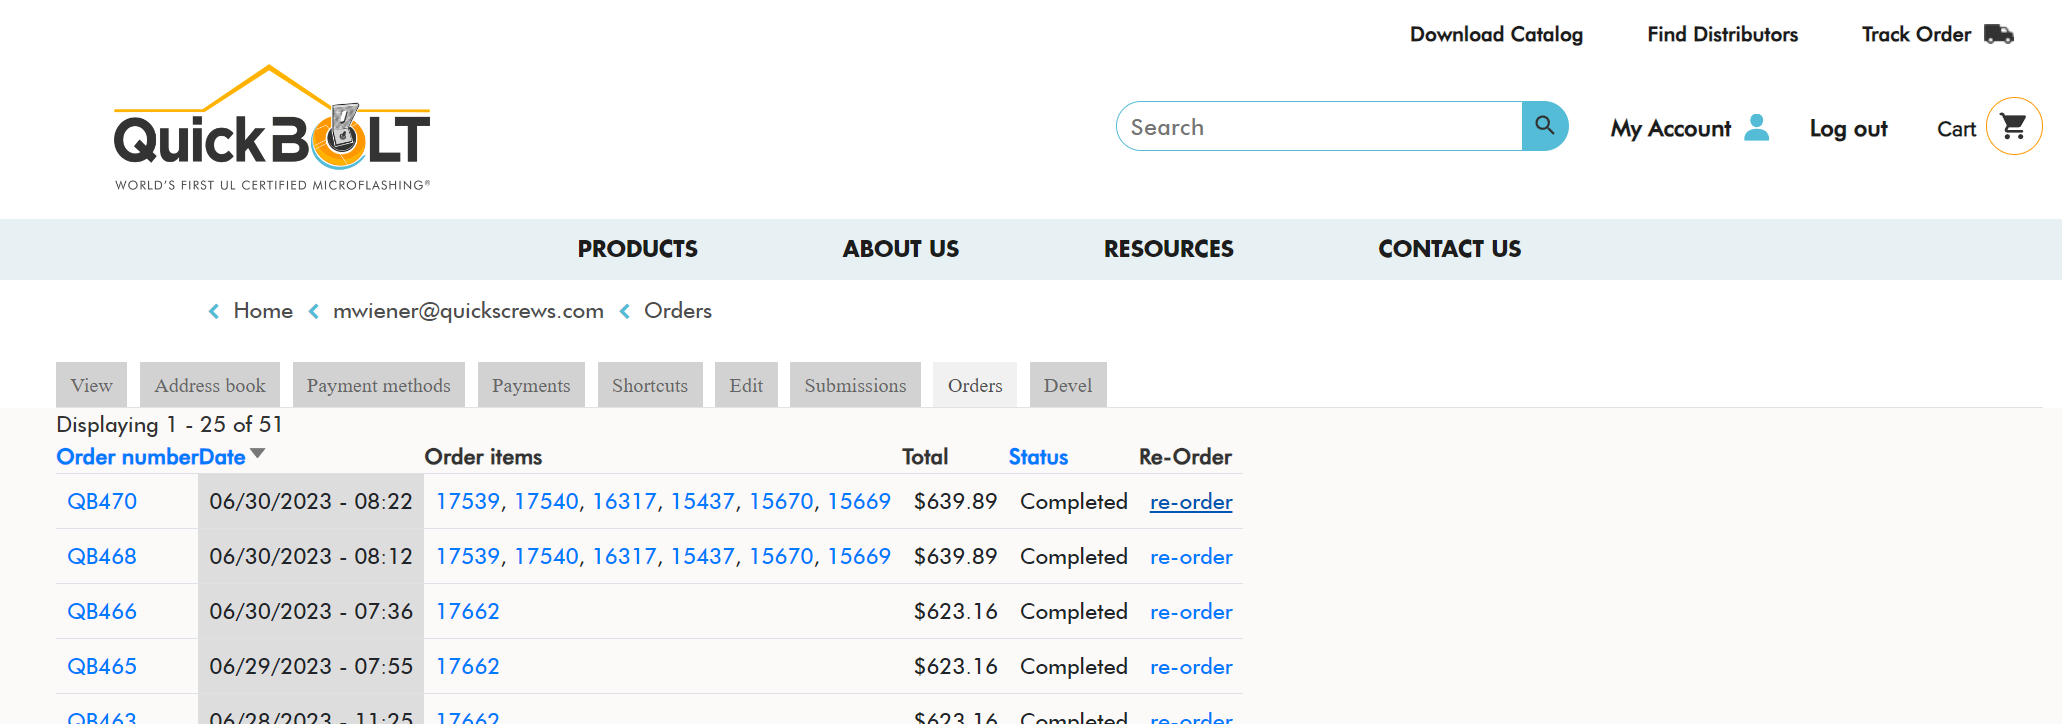Click the QuickBOLT logo

(272, 130)
